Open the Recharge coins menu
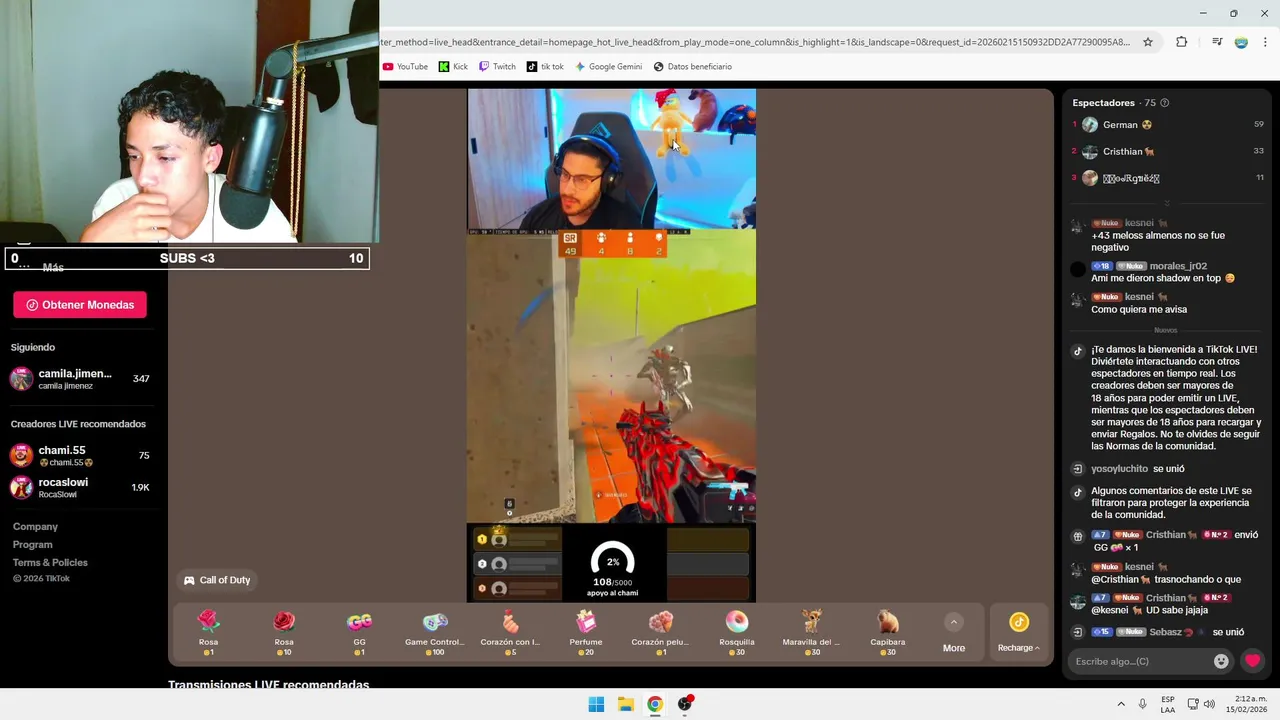The width and height of the screenshot is (1280, 720). tap(1018, 633)
